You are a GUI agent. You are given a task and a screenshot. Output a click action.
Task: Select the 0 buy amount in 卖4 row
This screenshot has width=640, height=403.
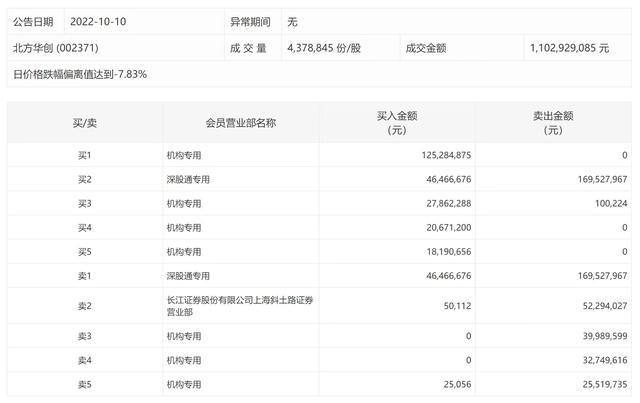(x=468, y=360)
